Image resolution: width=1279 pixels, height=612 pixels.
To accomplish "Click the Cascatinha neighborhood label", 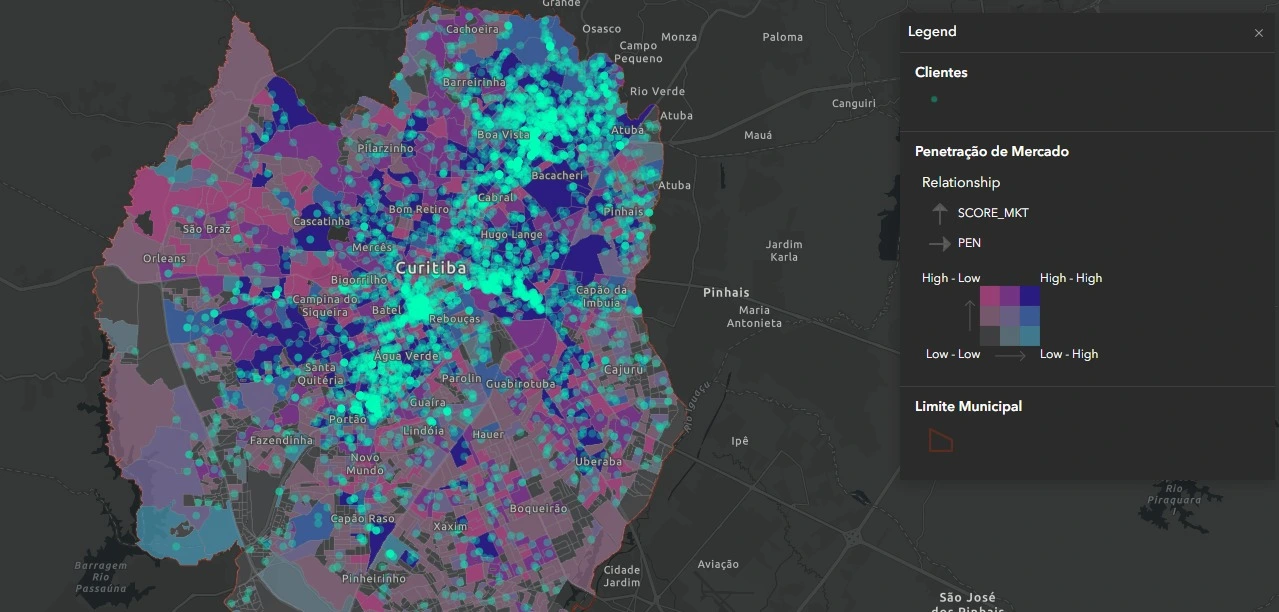I will [322, 222].
